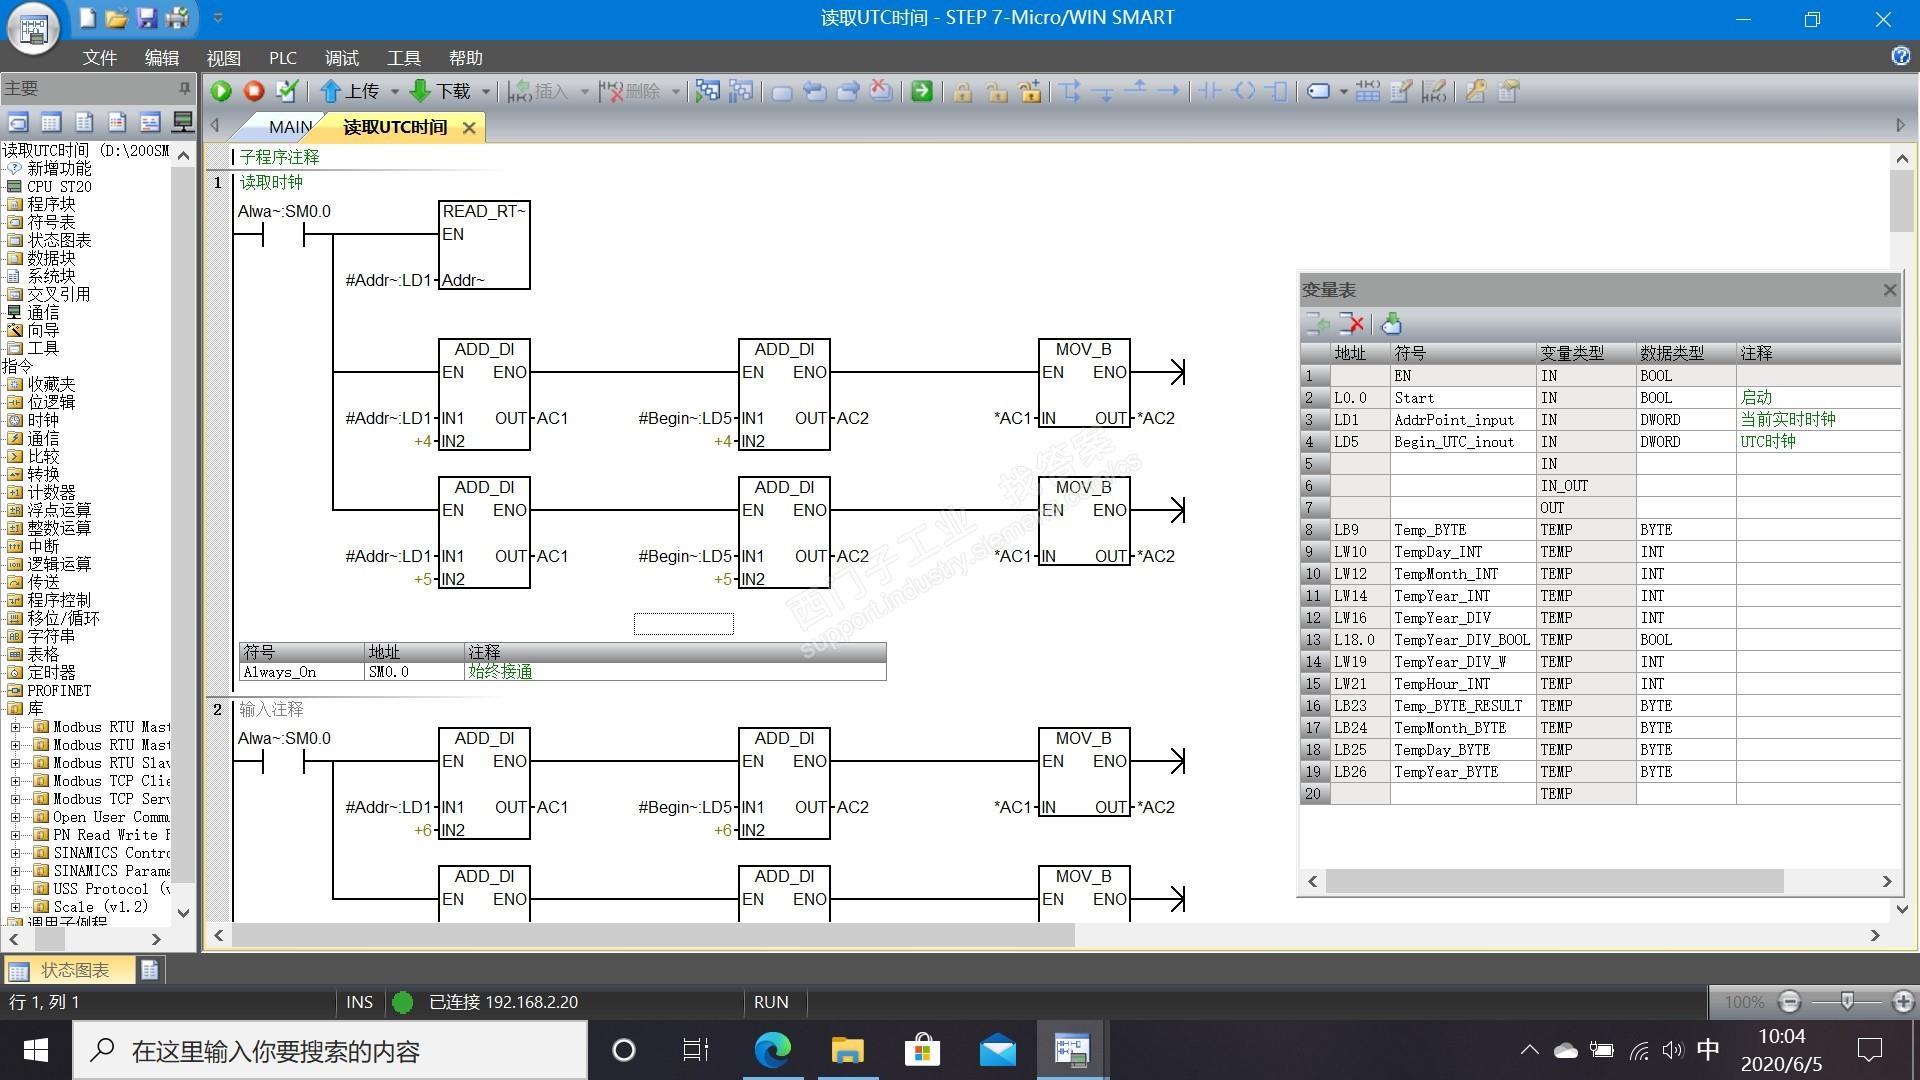Screen dimensions: 1920x1080
Task: Click the compile icon with green checkmark
Action: (287, 92)
